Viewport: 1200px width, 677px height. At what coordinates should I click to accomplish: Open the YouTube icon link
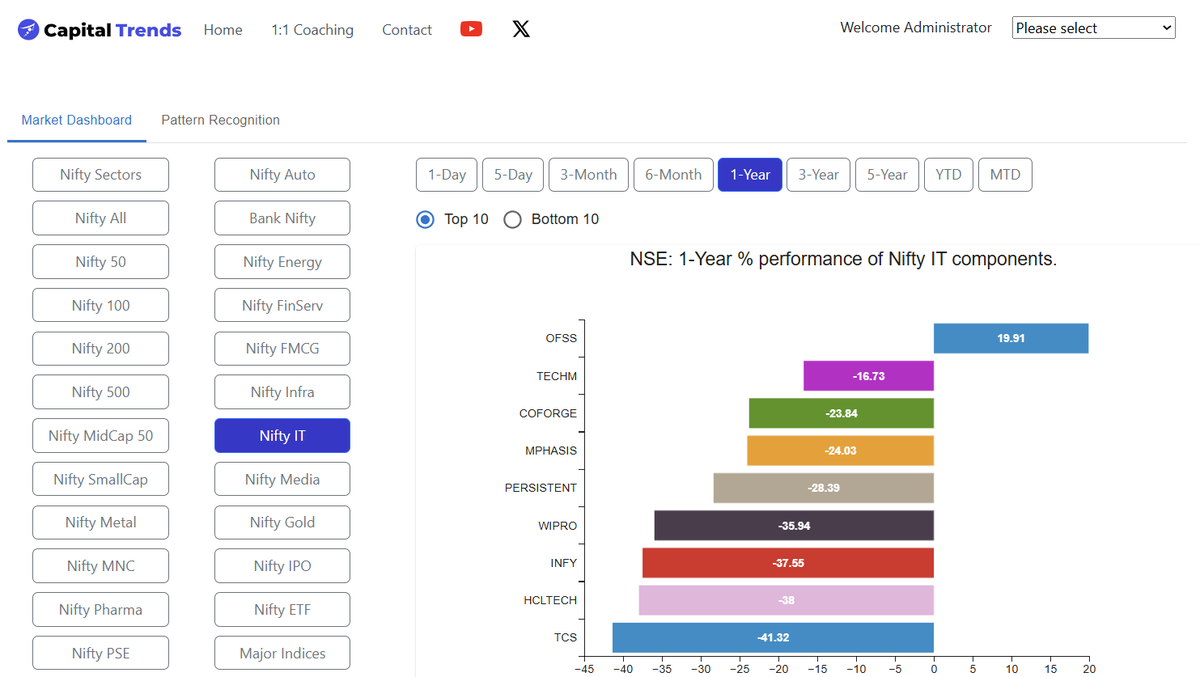pyautogui.click(x=471, y=29)
